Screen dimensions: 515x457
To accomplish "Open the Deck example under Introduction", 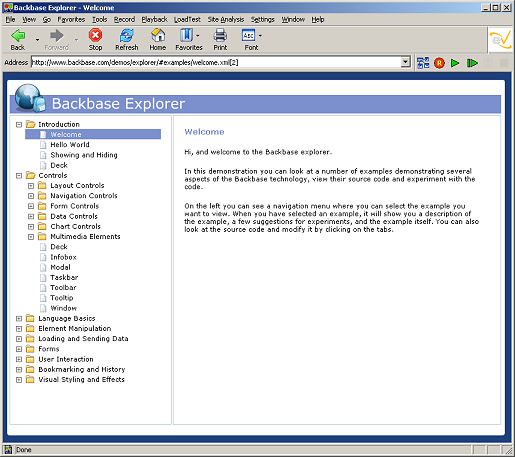I will [x=59, y=165].
